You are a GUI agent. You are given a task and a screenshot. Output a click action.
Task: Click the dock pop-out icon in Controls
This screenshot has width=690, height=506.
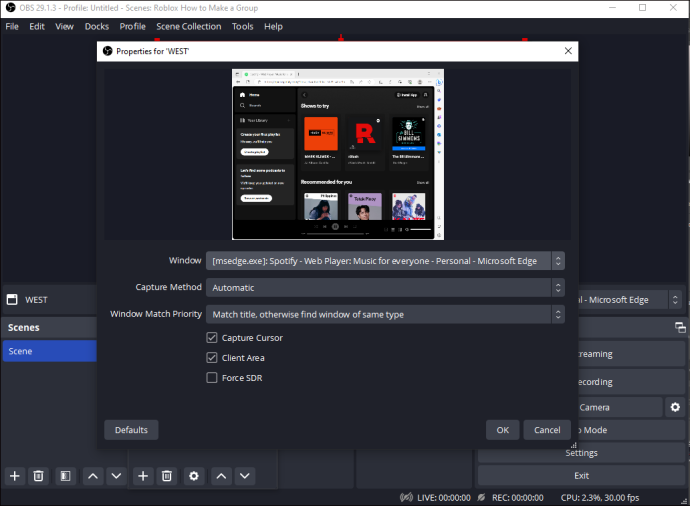click(680, 327)
